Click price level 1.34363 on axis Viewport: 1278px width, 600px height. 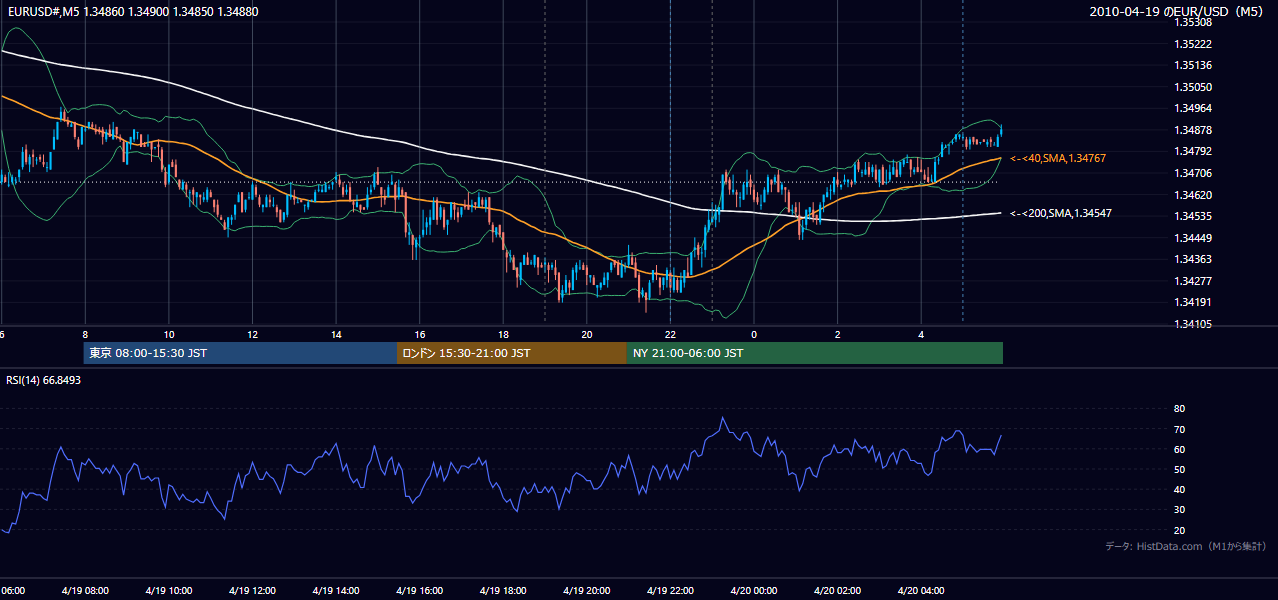click(x=1192, y=259)
